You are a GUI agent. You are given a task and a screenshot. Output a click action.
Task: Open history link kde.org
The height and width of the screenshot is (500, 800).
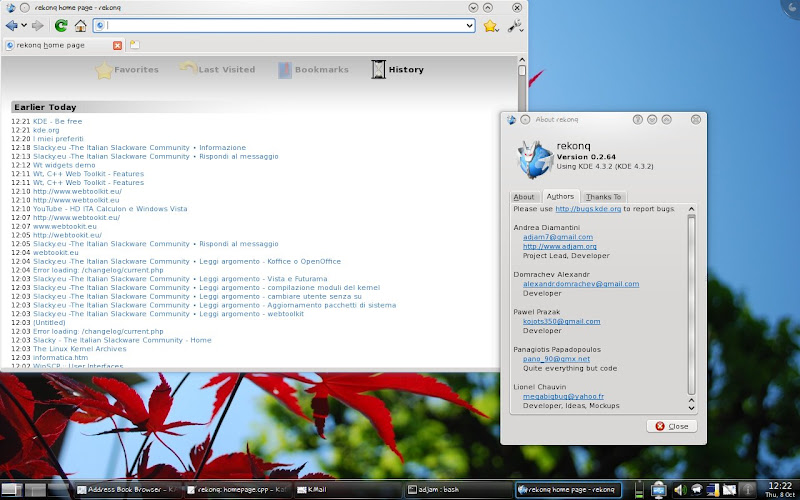[46, 130]
